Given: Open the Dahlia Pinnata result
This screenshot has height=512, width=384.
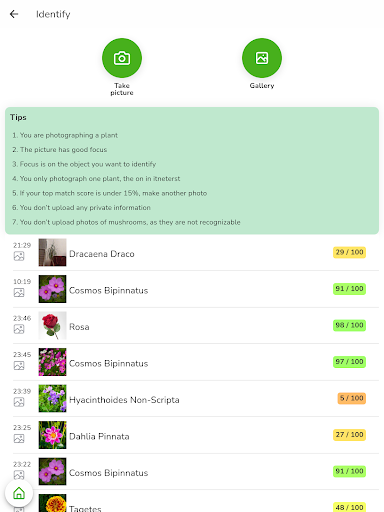Looking at the screenshot, I should 196,435.
